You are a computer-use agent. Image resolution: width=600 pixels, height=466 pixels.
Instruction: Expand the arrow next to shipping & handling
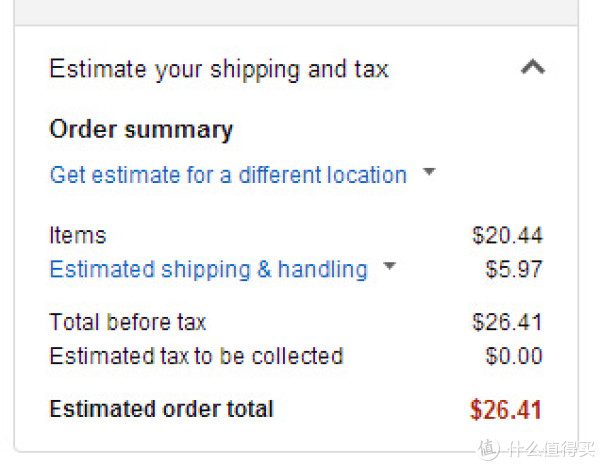coord(389,265)
